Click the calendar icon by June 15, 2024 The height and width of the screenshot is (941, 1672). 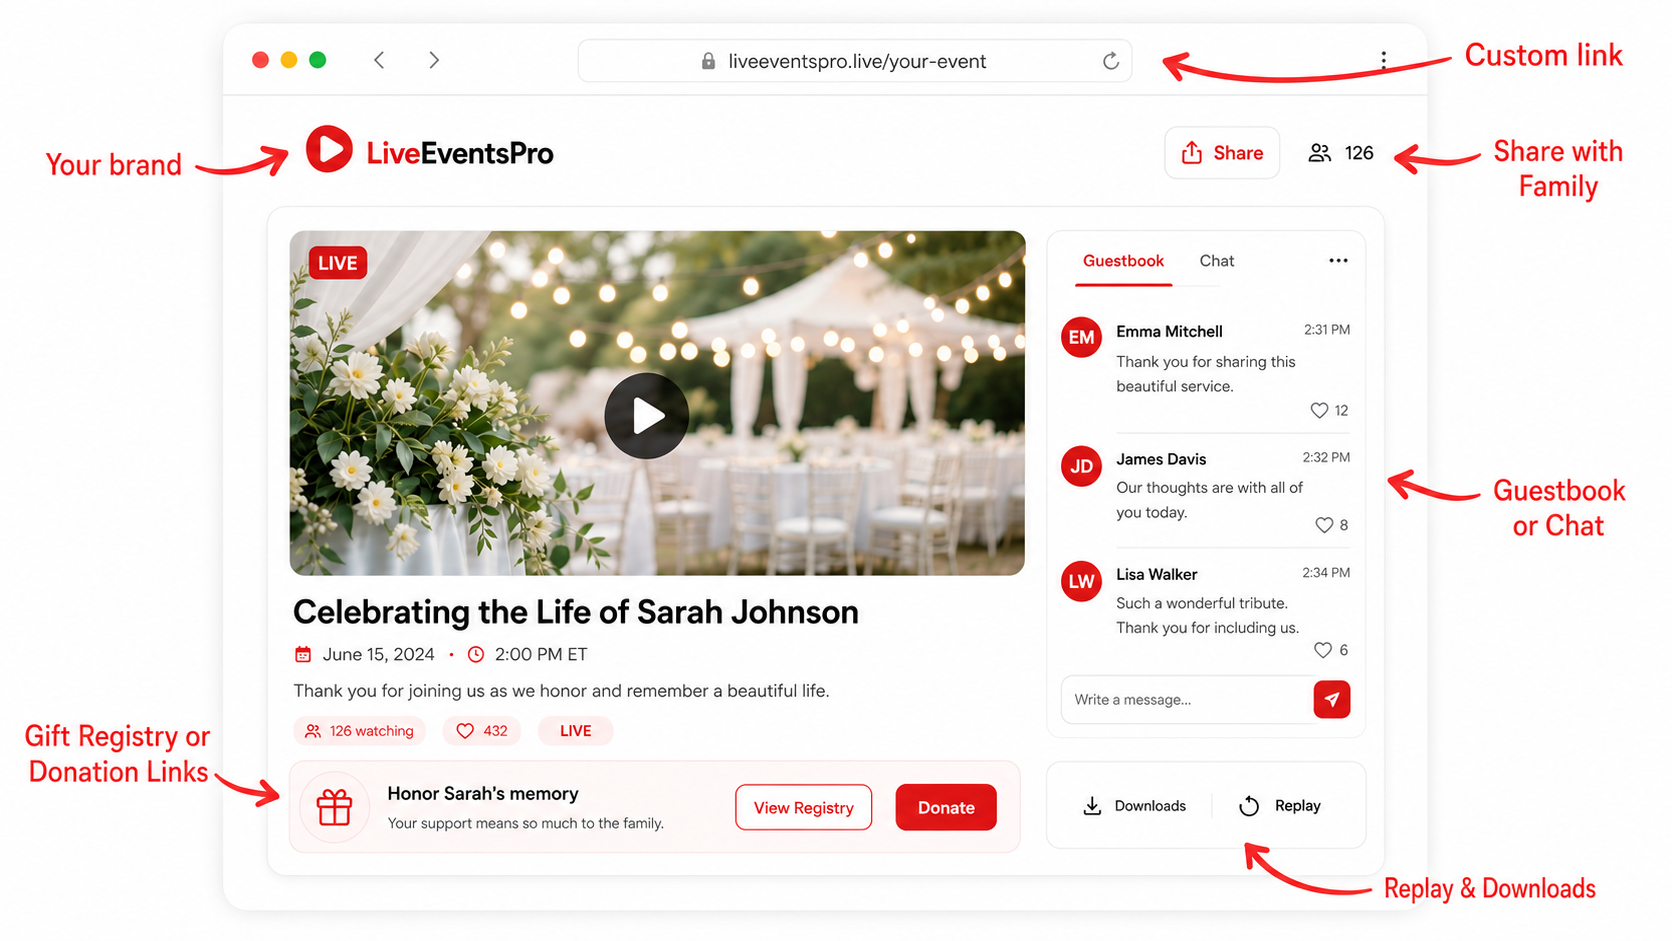pos(303,654)
